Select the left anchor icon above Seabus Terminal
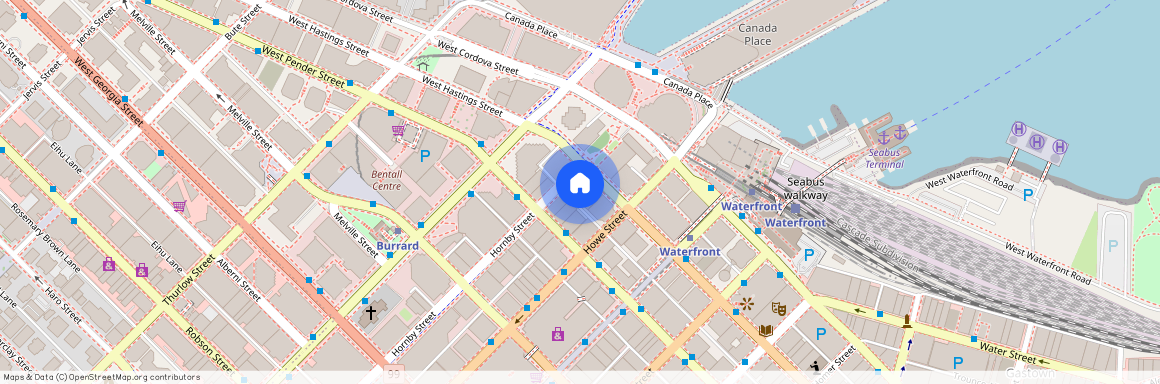Viewport: 1160px width, 384px height. [883, 137]
